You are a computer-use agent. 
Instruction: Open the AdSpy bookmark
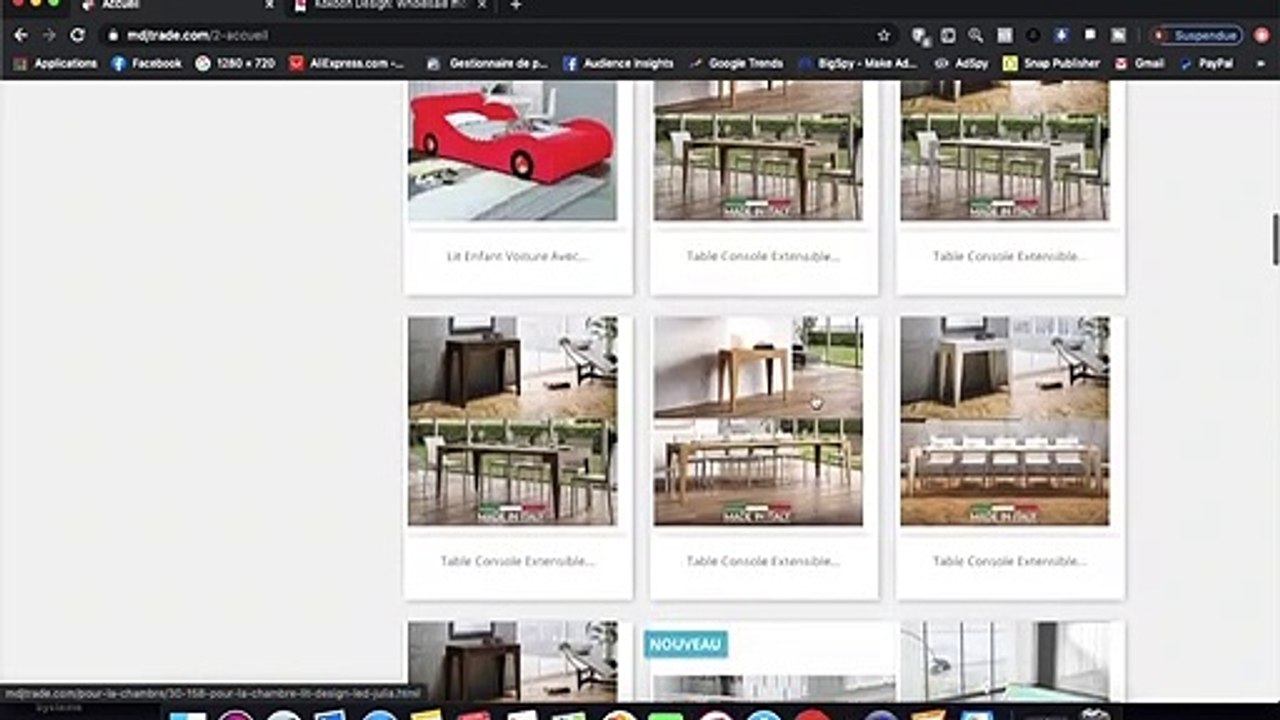[x=961, y=63]
